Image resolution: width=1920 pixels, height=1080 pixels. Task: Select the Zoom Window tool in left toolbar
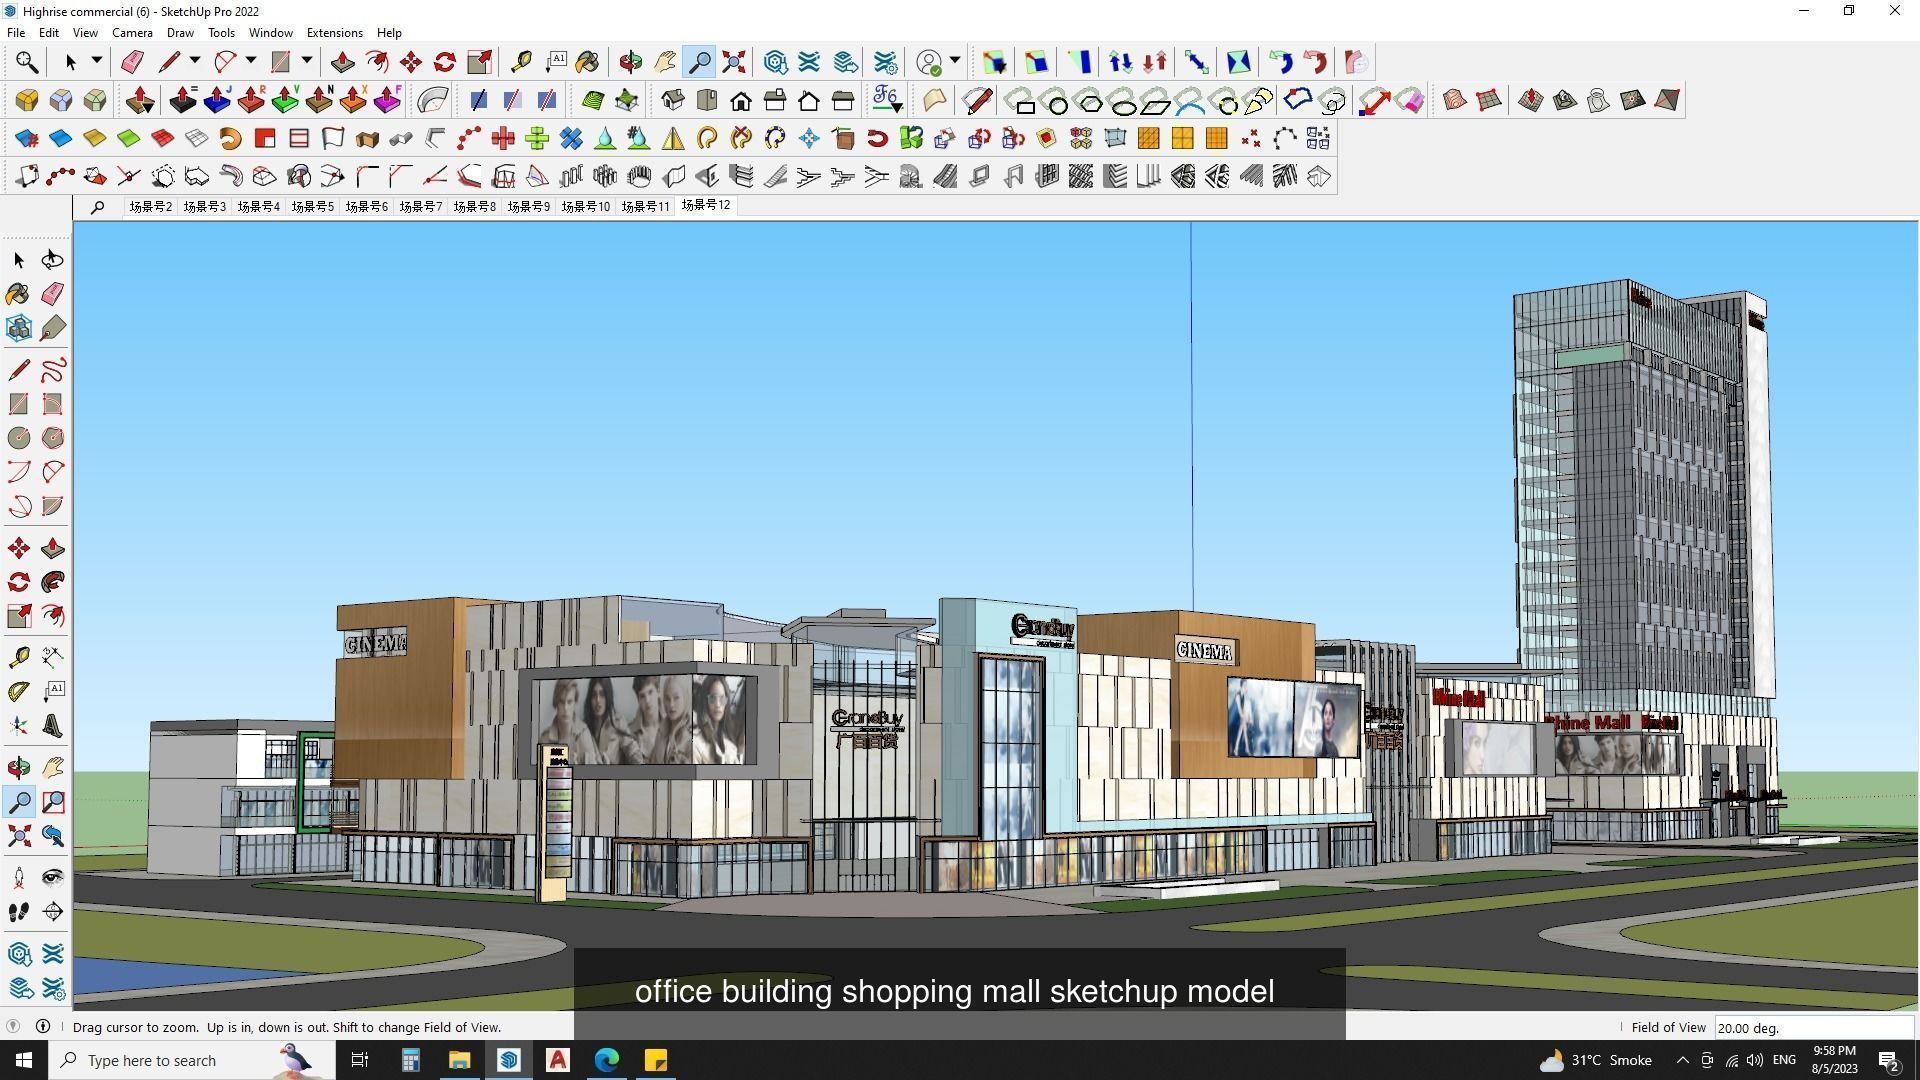53,802
